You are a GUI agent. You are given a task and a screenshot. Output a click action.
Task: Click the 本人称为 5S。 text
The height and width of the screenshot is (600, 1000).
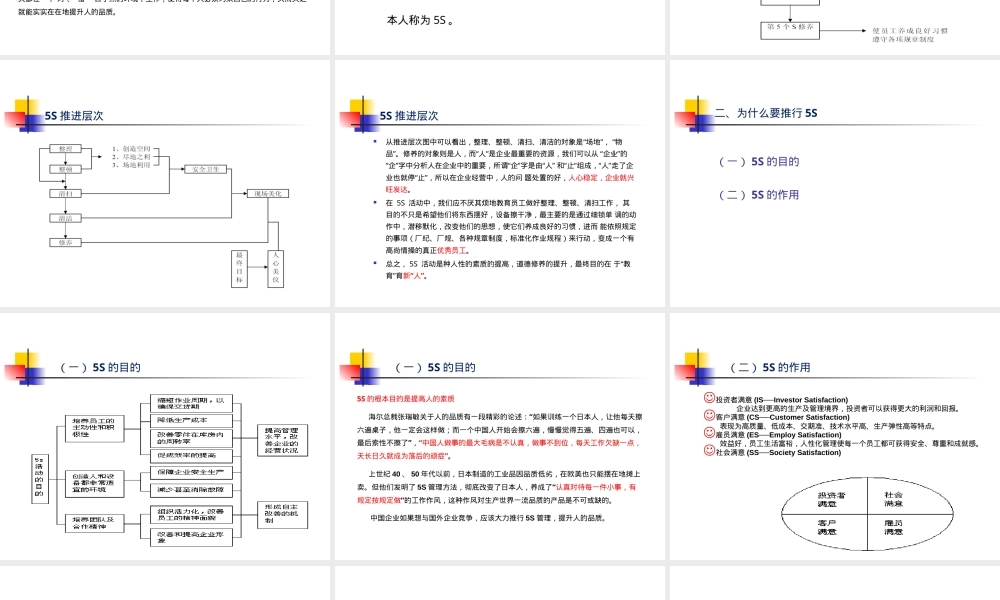[x=420, y=20]
